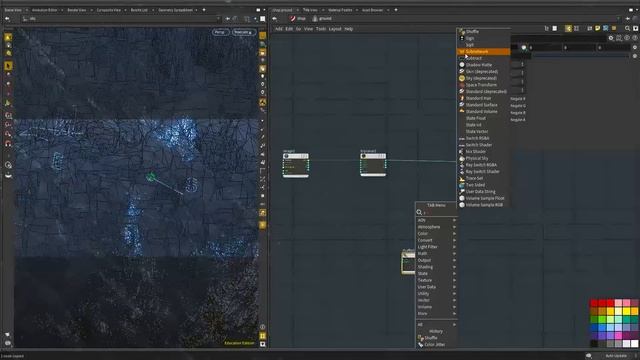Click the Standard Volume node icon
The height and width of the screenshot is (360, 640).
click(x=462, y=111)
